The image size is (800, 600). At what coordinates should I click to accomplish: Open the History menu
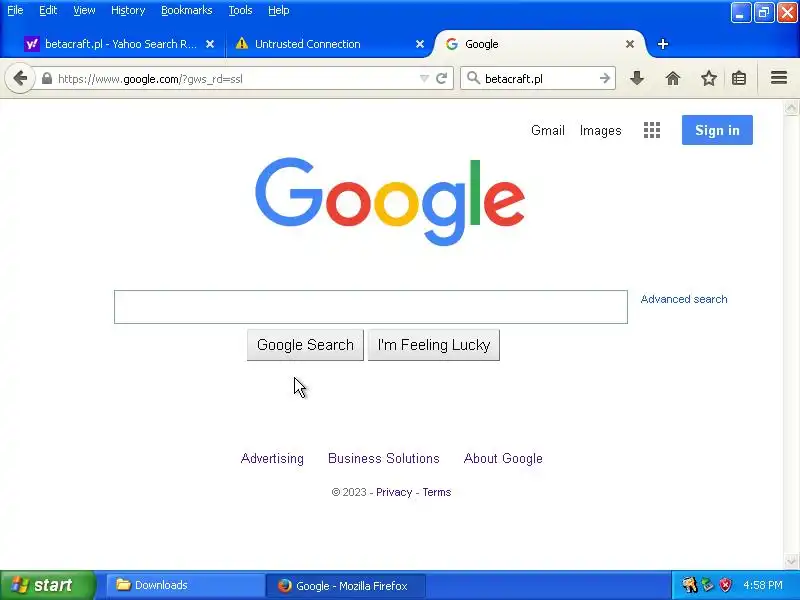(128, 10)
